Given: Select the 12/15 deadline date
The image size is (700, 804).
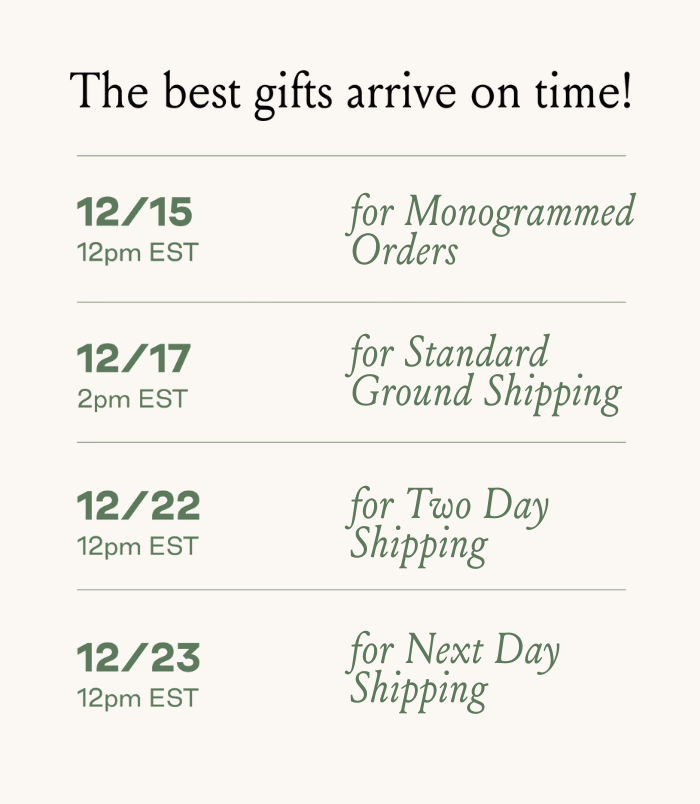Looking at the screenshot, I should point(134,213).
